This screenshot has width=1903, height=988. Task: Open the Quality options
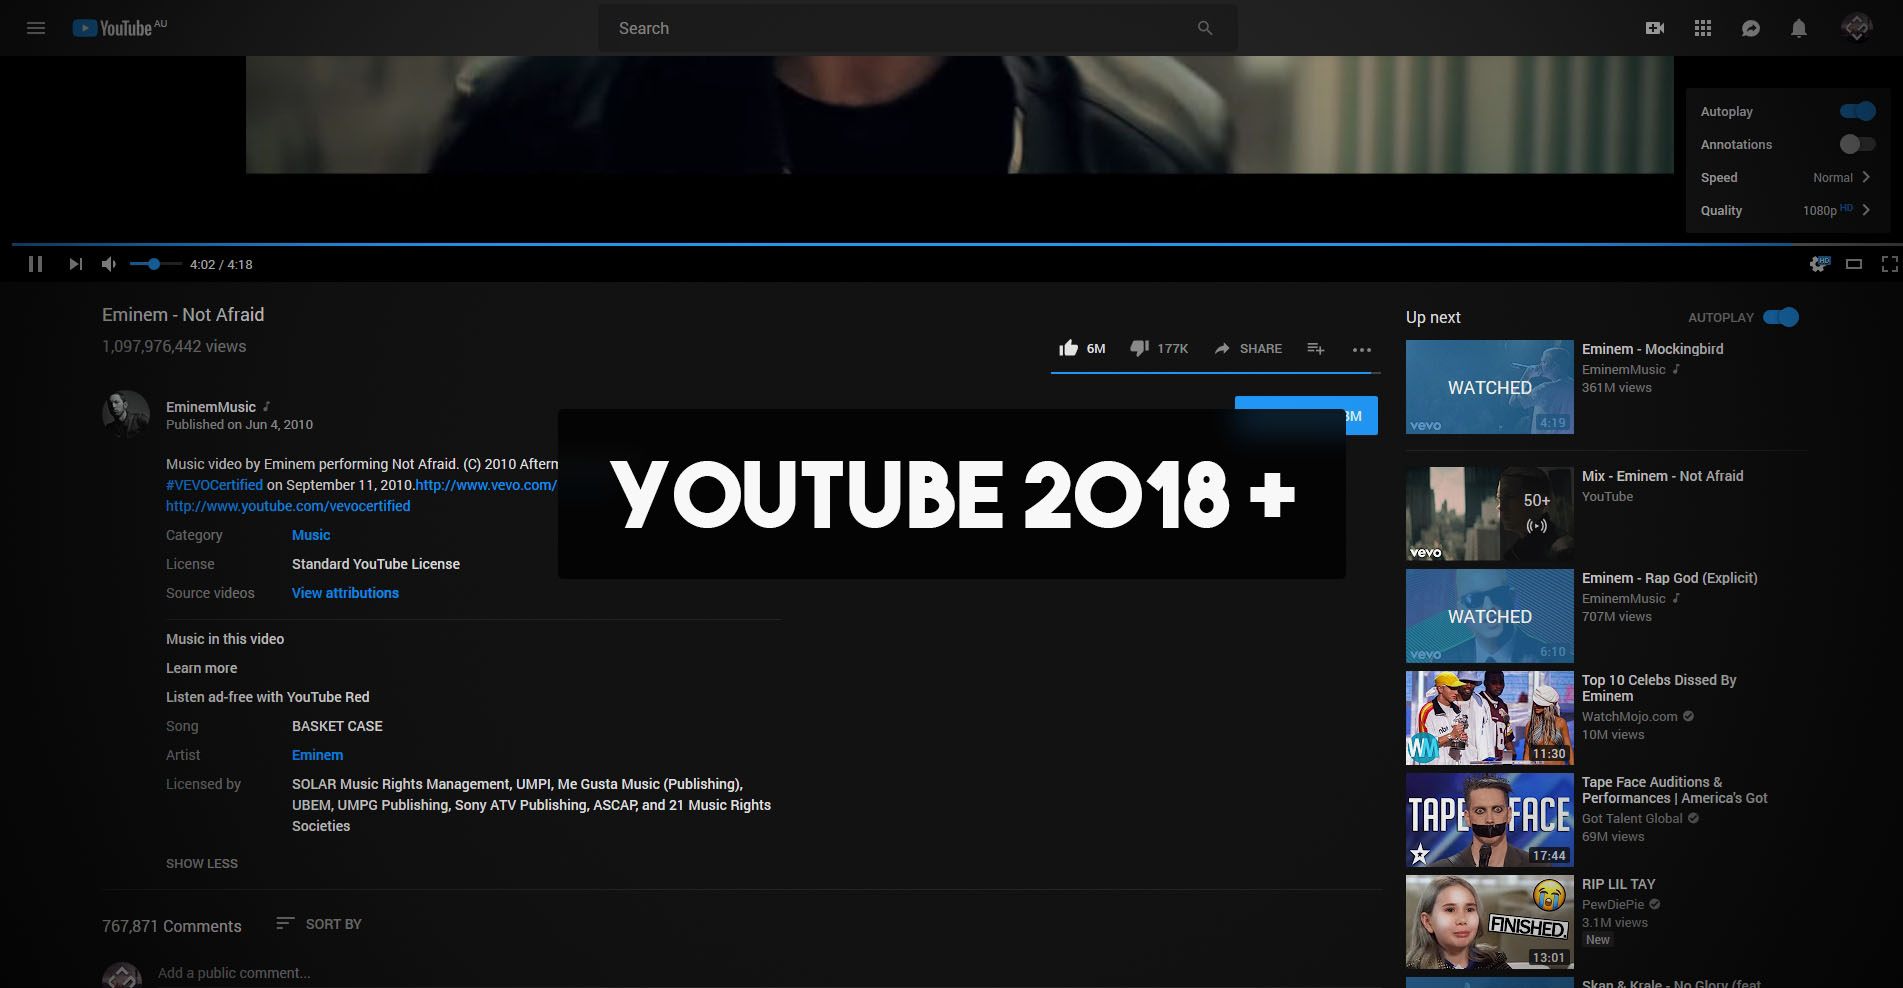tap(1864, 210)
